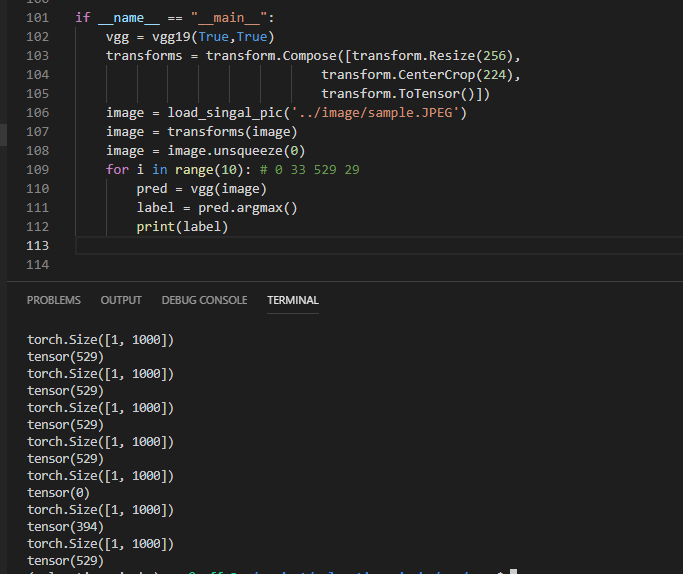This screenshot has height=574, width=683.
Task: Click 'transform.Resize(256)' in line 103
Action: pyautogui.click(x=432, y=56)
